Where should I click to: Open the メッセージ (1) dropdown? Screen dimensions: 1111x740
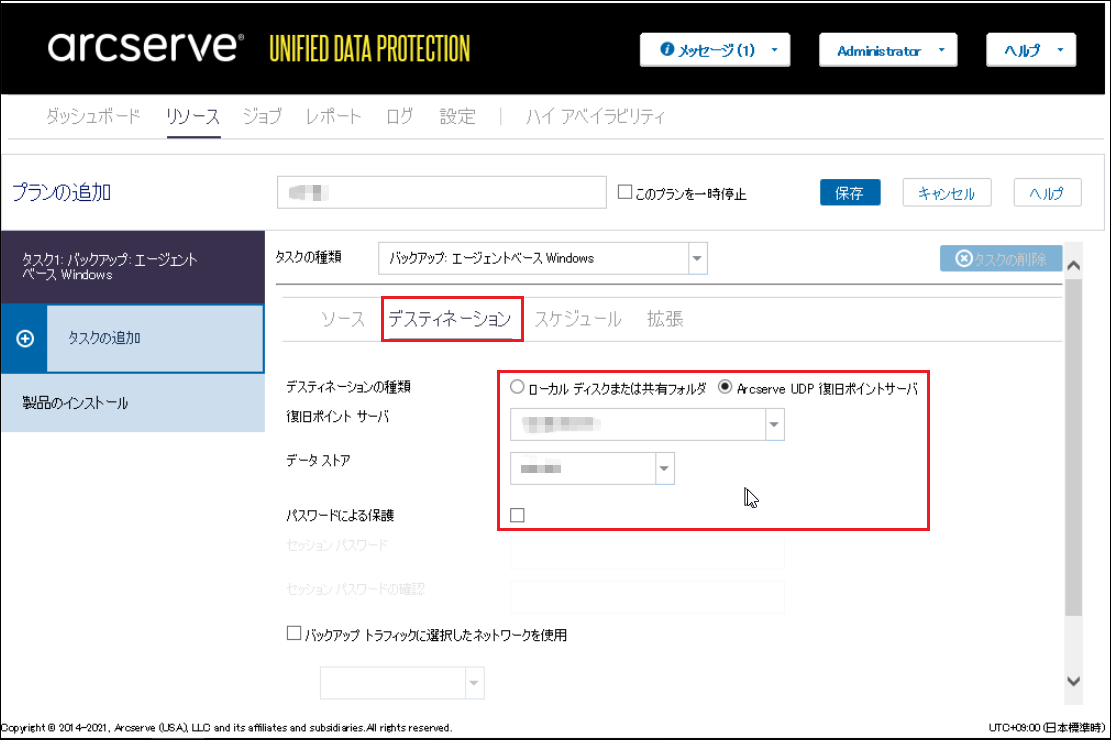[715, 50]
